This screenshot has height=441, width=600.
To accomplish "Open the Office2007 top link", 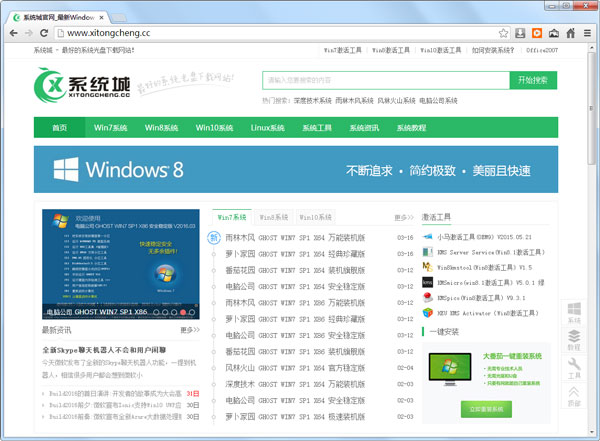I will [x=542, y=50].
